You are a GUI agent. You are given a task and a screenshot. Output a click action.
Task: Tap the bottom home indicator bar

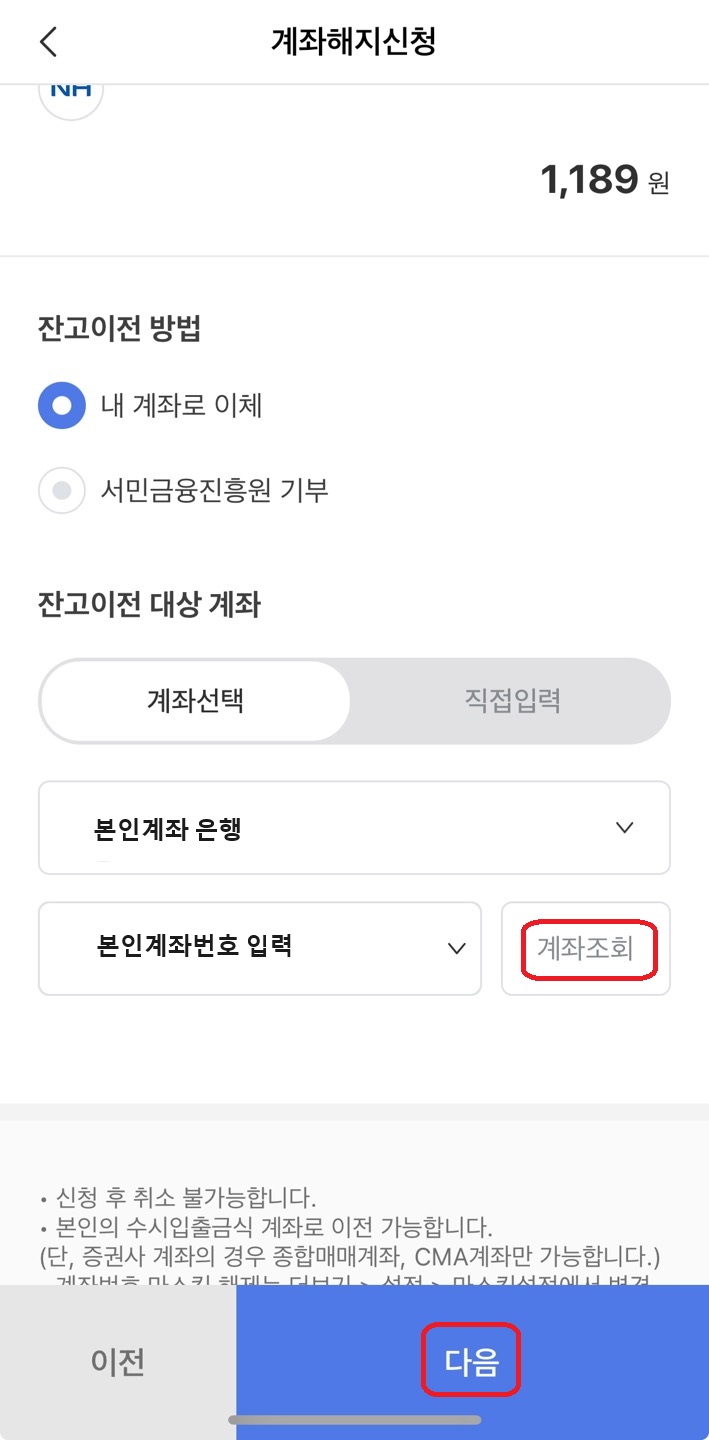click(354, 1416)
